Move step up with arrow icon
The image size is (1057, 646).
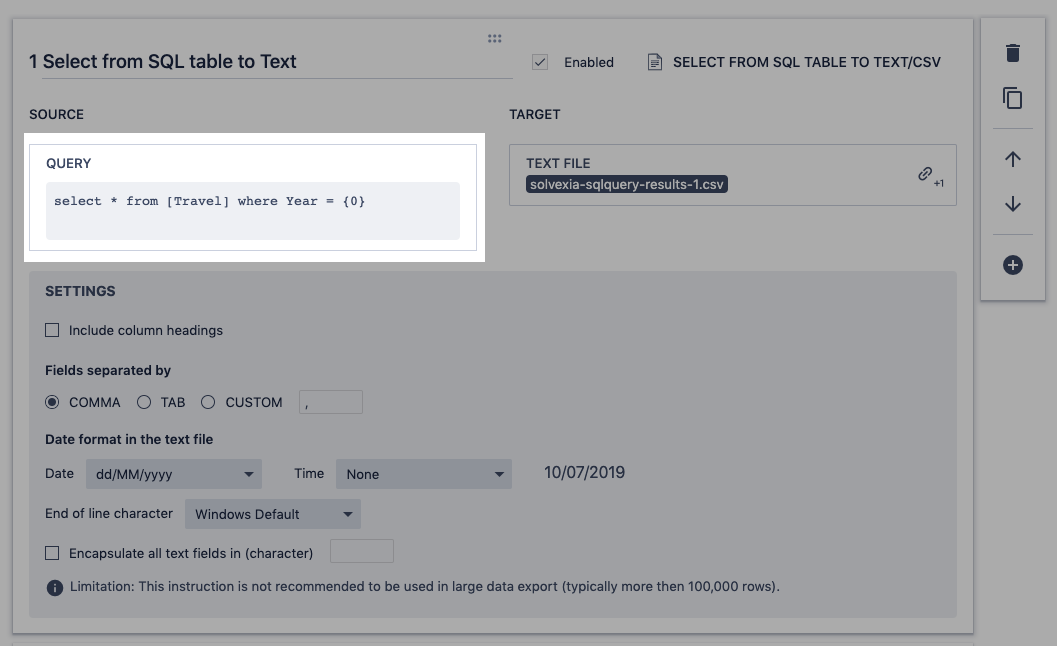(x=1013, y=159)
